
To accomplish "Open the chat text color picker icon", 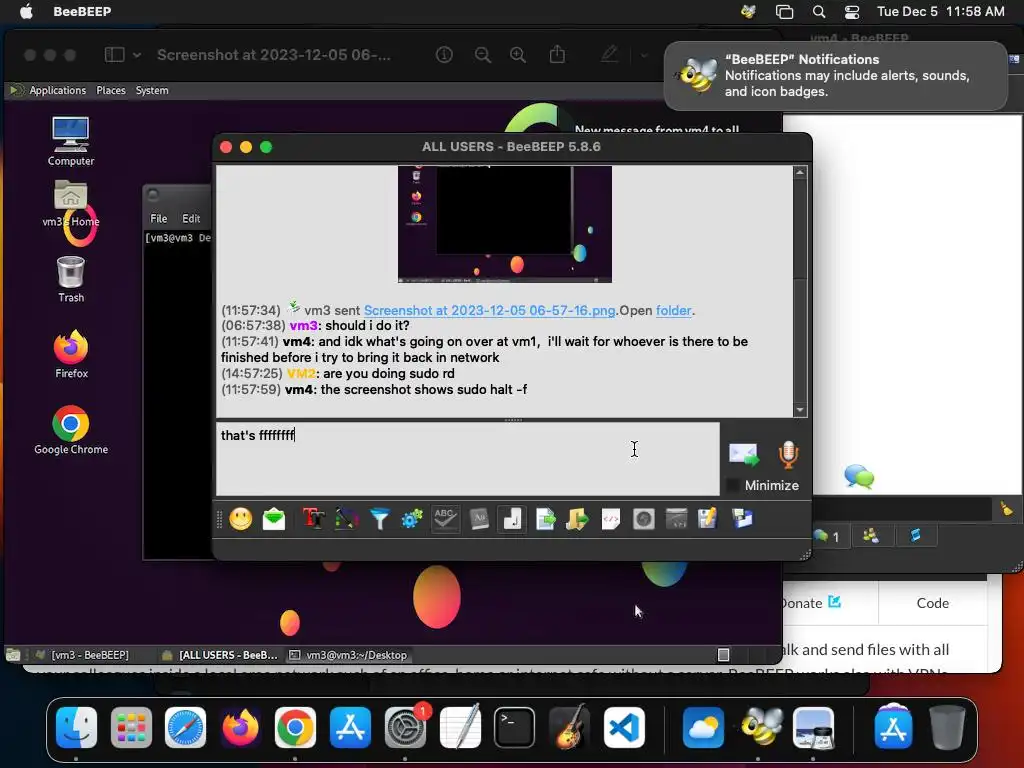I will tap(347, 519).
